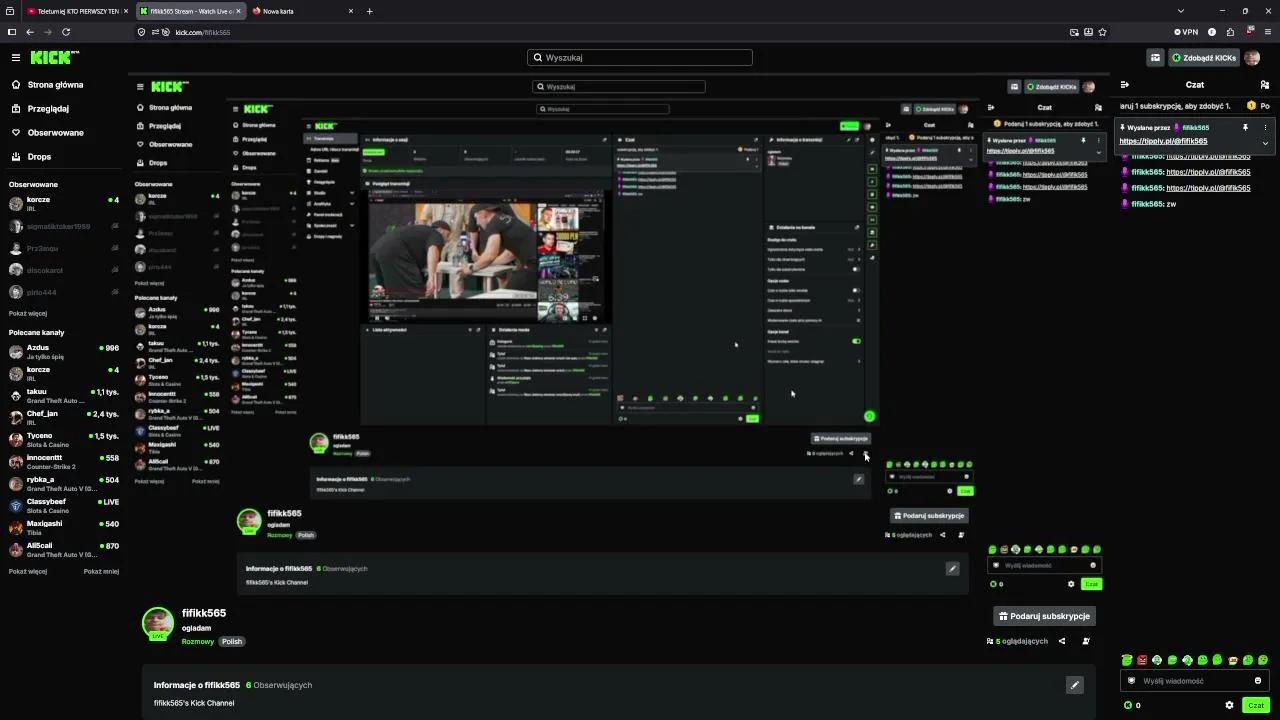Open chat settings gear
This screenshot has width=1280, height=720.
click(1229, 705)
